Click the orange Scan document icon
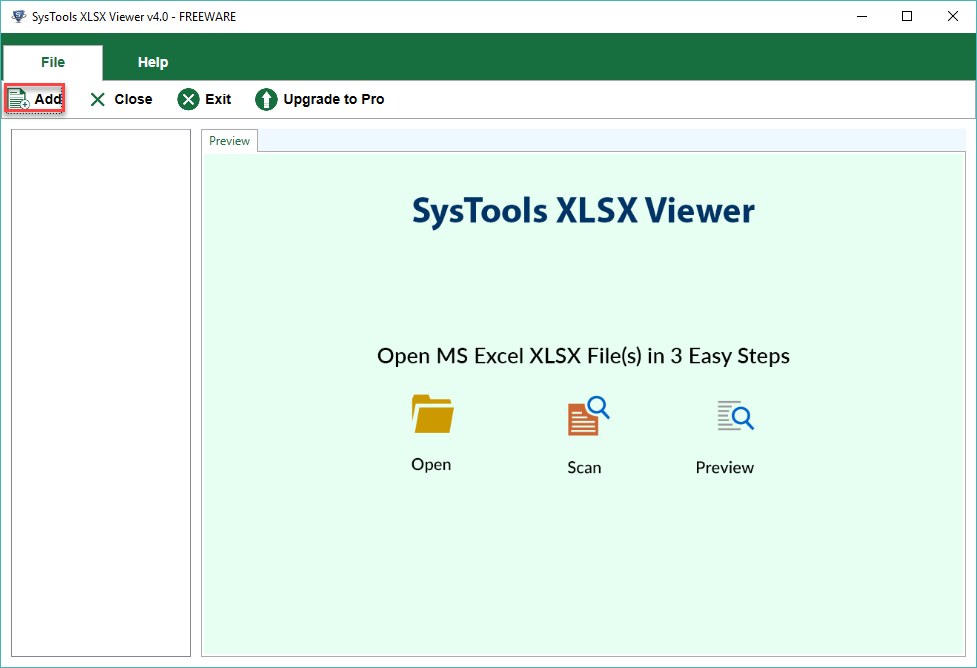Screen dimensions: 977x668 [x=588, y=416]
